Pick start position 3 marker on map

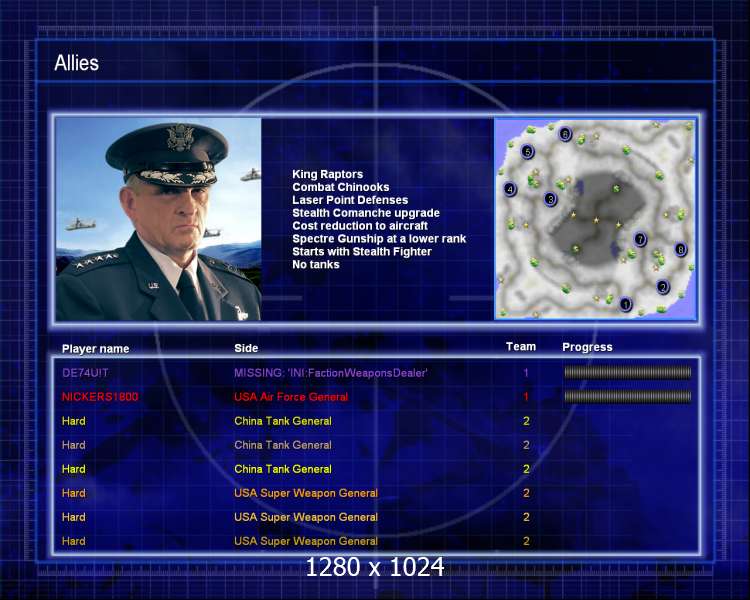551,199
